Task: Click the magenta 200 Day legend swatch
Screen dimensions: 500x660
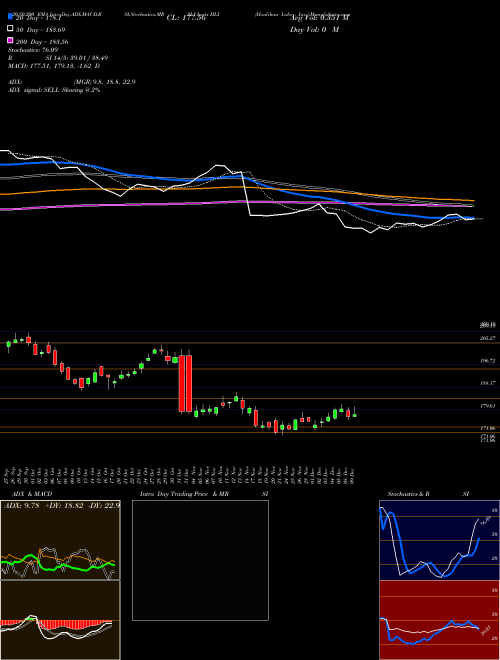Action: pos(10,40)
